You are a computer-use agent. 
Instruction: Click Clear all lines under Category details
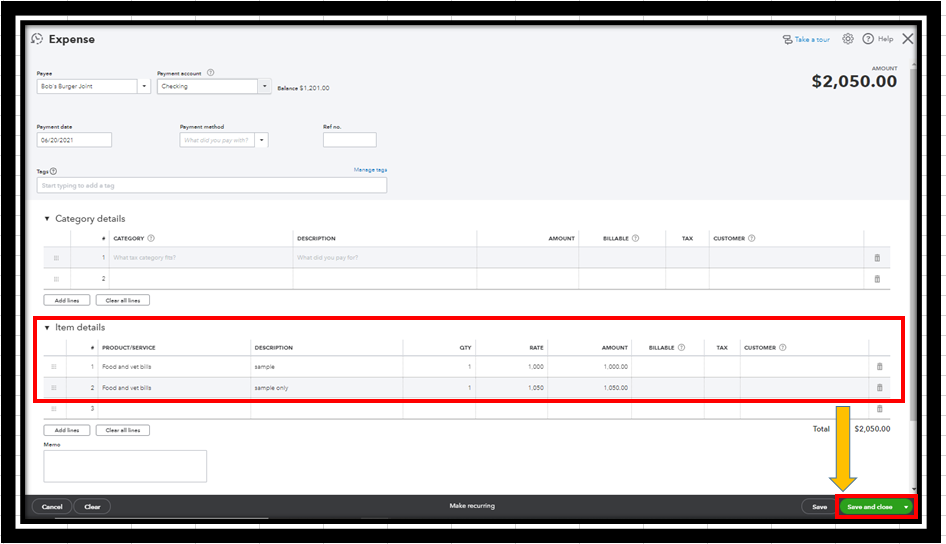coord(122,300)
